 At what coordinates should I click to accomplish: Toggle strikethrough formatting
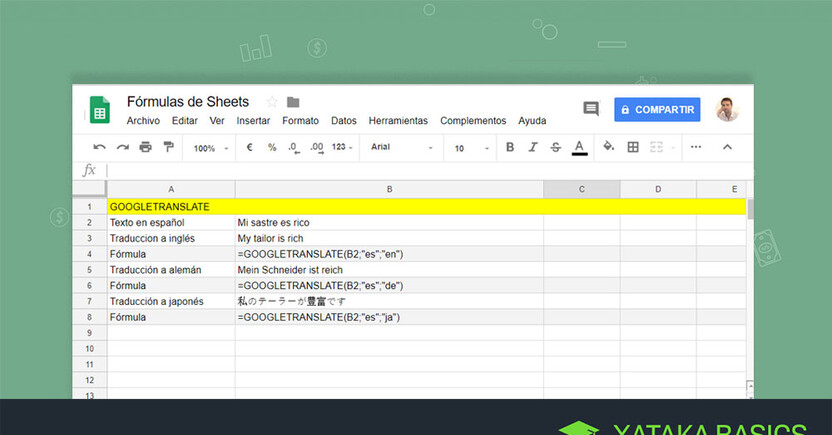click(556, 147)
